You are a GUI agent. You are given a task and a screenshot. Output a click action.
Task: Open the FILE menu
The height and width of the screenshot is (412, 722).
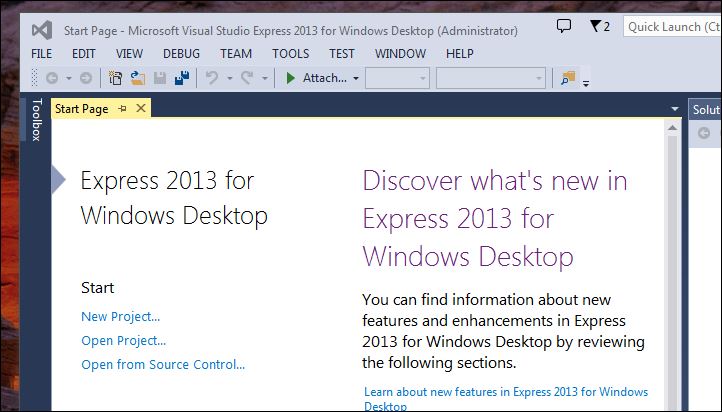41,53
